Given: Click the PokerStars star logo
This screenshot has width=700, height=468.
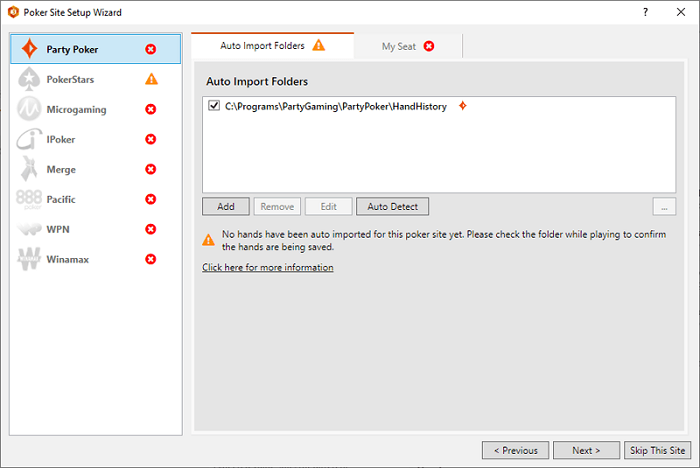Looking at the screenshot, I should pyautogui.click(x=29, y=79).
